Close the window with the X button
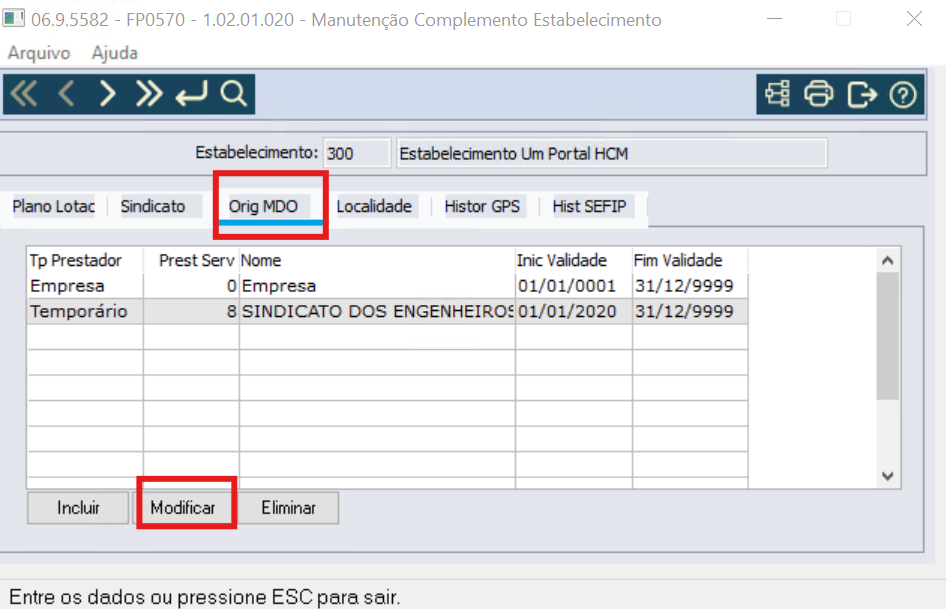 tap(914, 19)
